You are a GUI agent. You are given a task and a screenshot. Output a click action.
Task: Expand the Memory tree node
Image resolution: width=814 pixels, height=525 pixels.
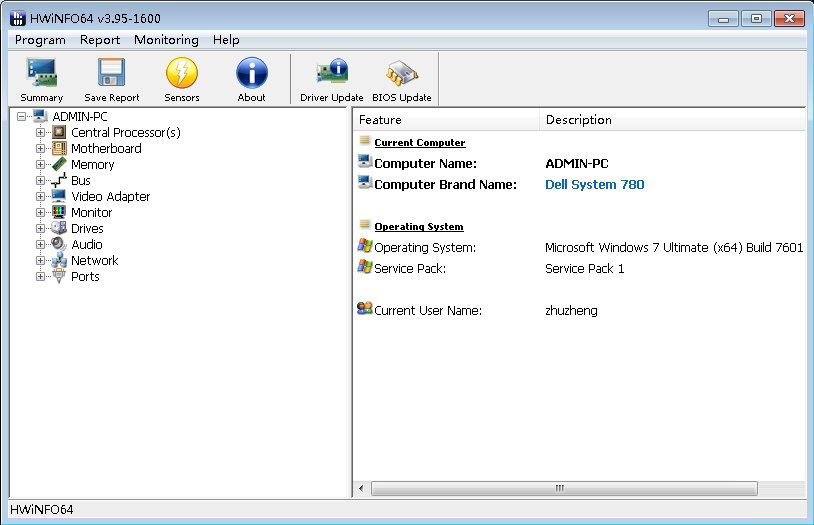[x=41, y=164]
